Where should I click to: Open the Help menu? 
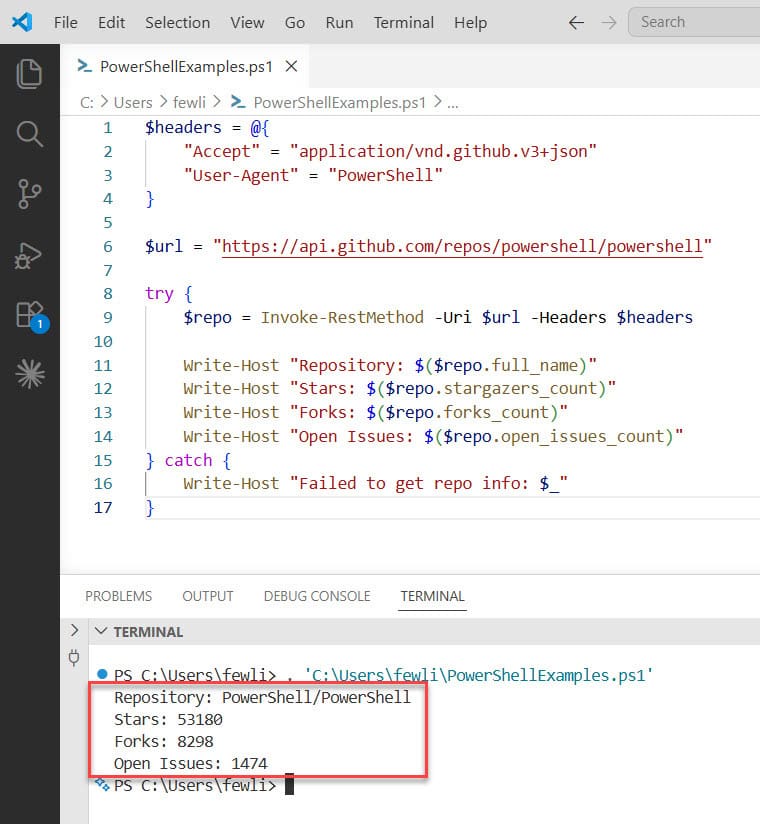[470, 23]
